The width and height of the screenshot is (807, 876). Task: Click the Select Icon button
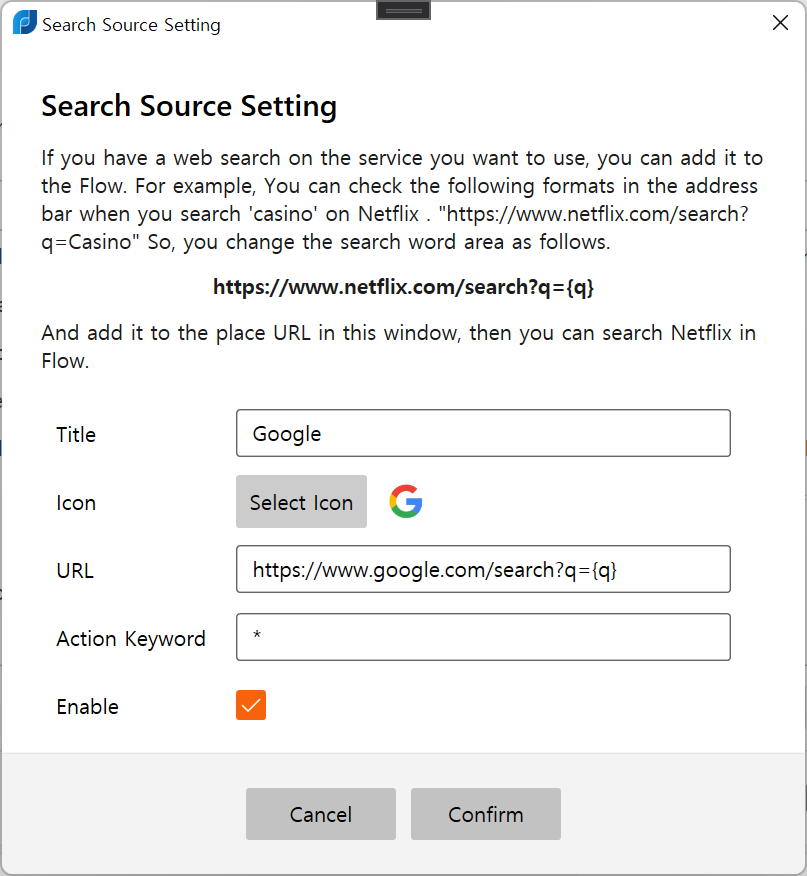301,502
